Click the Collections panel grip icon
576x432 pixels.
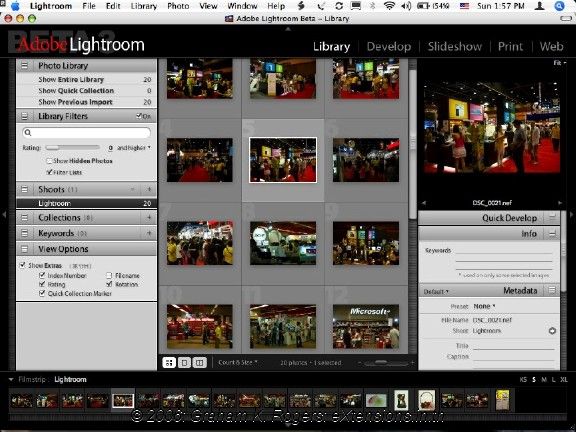pos(25,218)
